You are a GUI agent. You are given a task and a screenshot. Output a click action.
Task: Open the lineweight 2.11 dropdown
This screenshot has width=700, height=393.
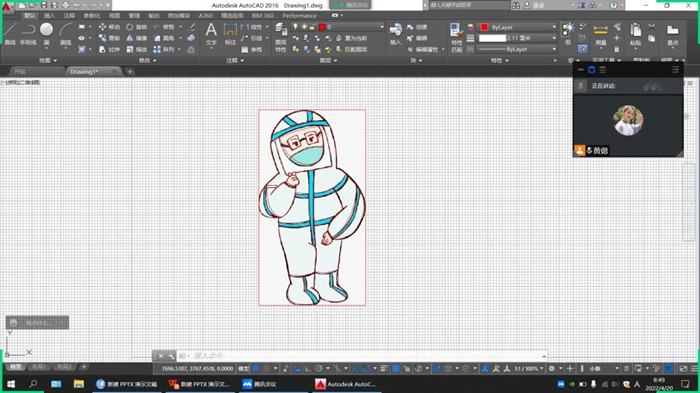(517, 38)
